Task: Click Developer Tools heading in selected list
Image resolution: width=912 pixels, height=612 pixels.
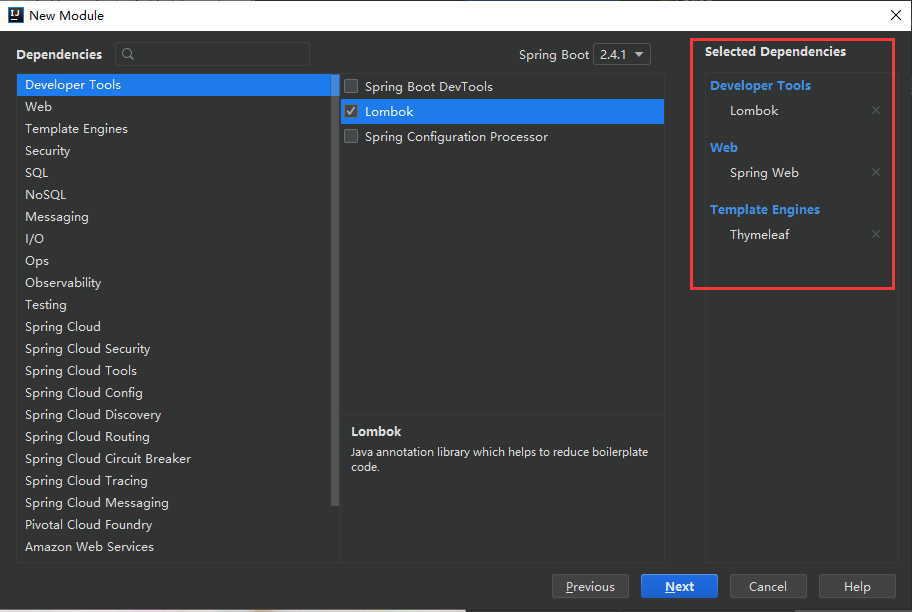Action: coord(760,86)
